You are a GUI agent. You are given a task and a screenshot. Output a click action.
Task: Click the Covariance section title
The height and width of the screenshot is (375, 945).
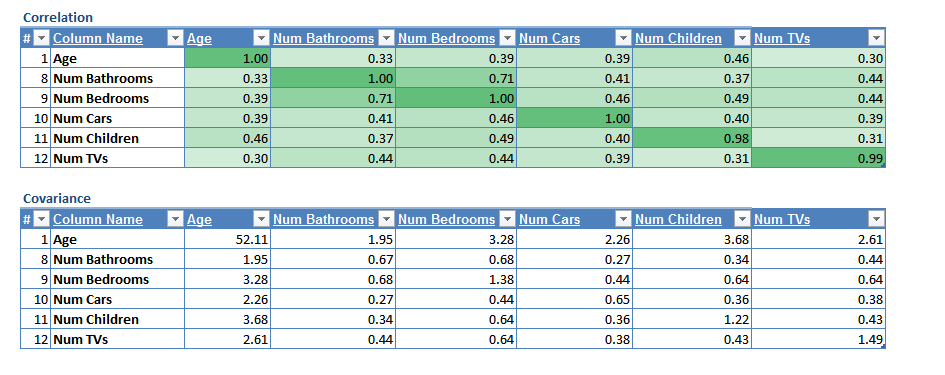57,198
